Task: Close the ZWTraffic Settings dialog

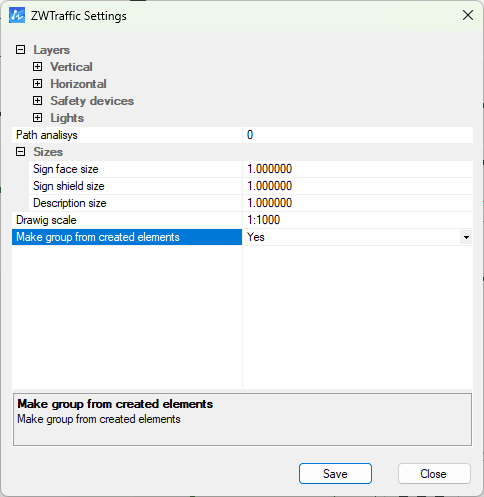Action: coord(468,15)
